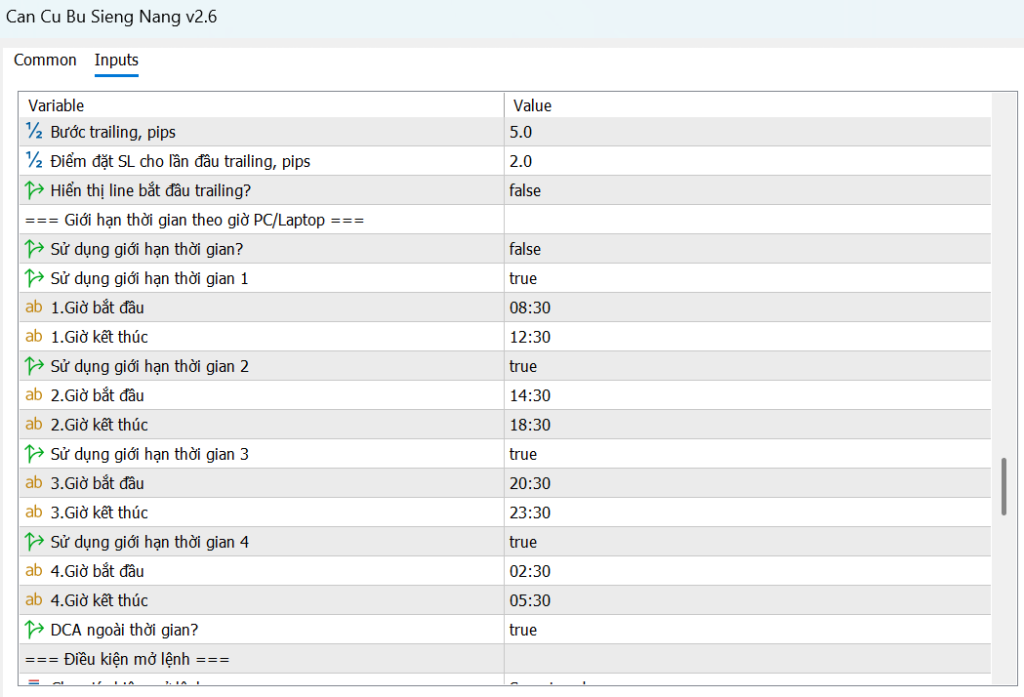The image size is (1024, 697).
Task: Click the ab icon beside 2.Giờ kết thúc
Action: point(34,425)
